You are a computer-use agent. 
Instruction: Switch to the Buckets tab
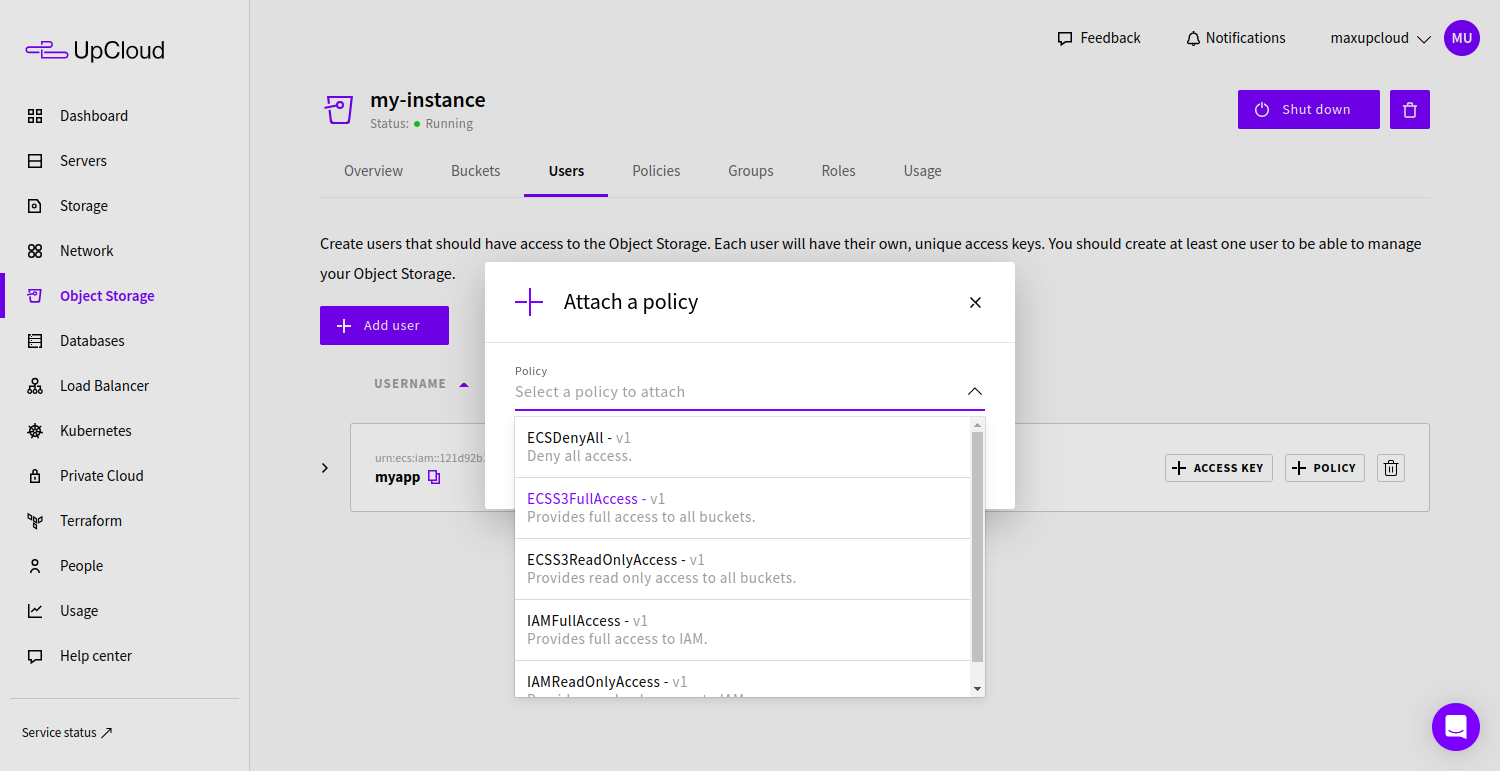coord(476,171)
